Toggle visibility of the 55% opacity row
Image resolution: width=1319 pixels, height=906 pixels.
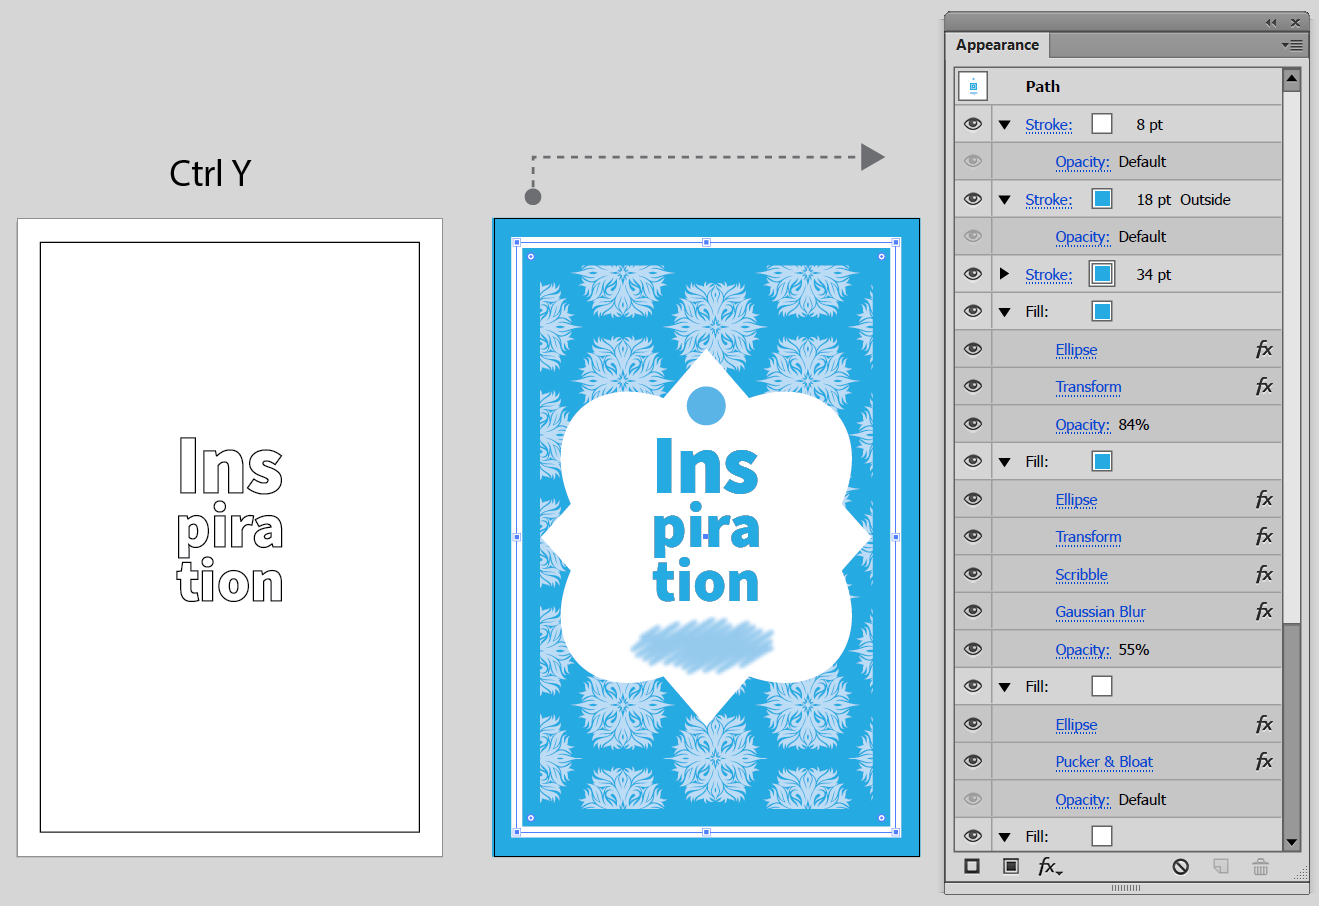tap(973, 649)
